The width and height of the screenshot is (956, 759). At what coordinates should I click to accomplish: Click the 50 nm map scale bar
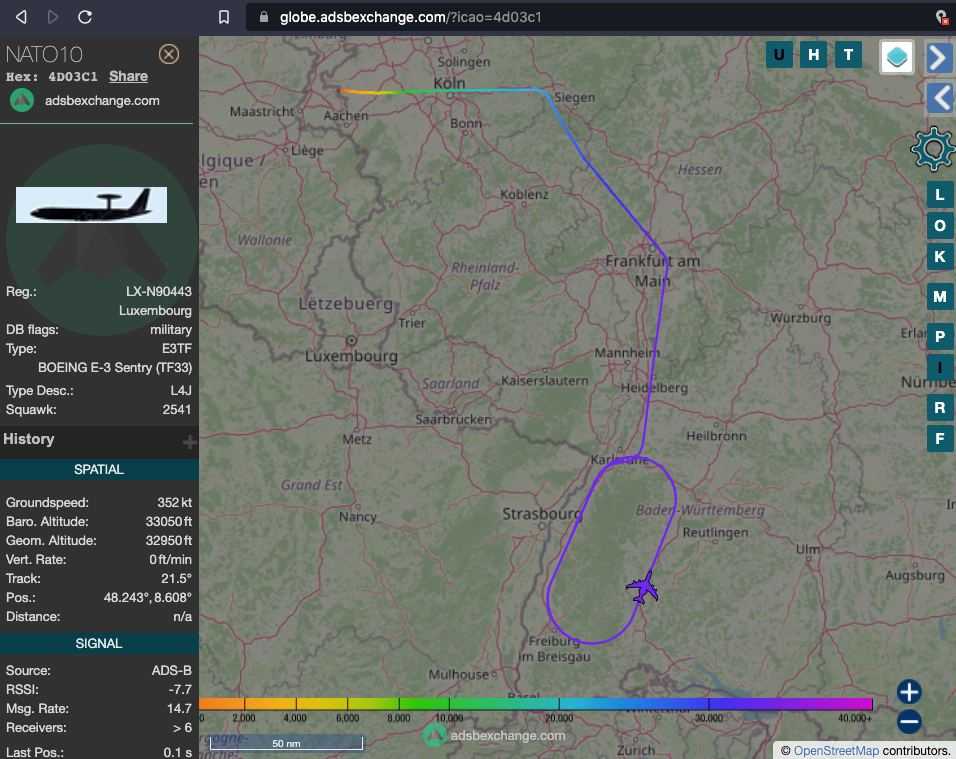click(x=286, y=743)
